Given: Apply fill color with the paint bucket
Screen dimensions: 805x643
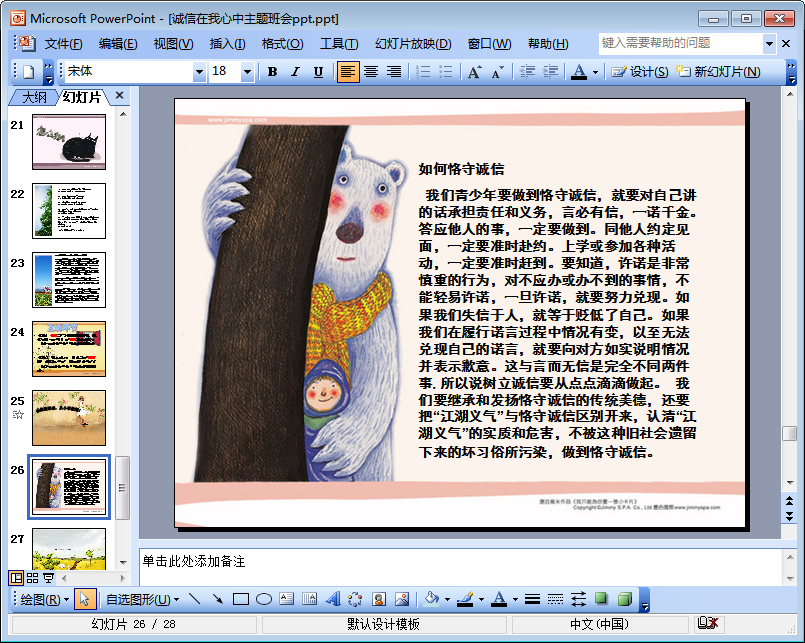Looking at the screenshot, I should 432,599.
